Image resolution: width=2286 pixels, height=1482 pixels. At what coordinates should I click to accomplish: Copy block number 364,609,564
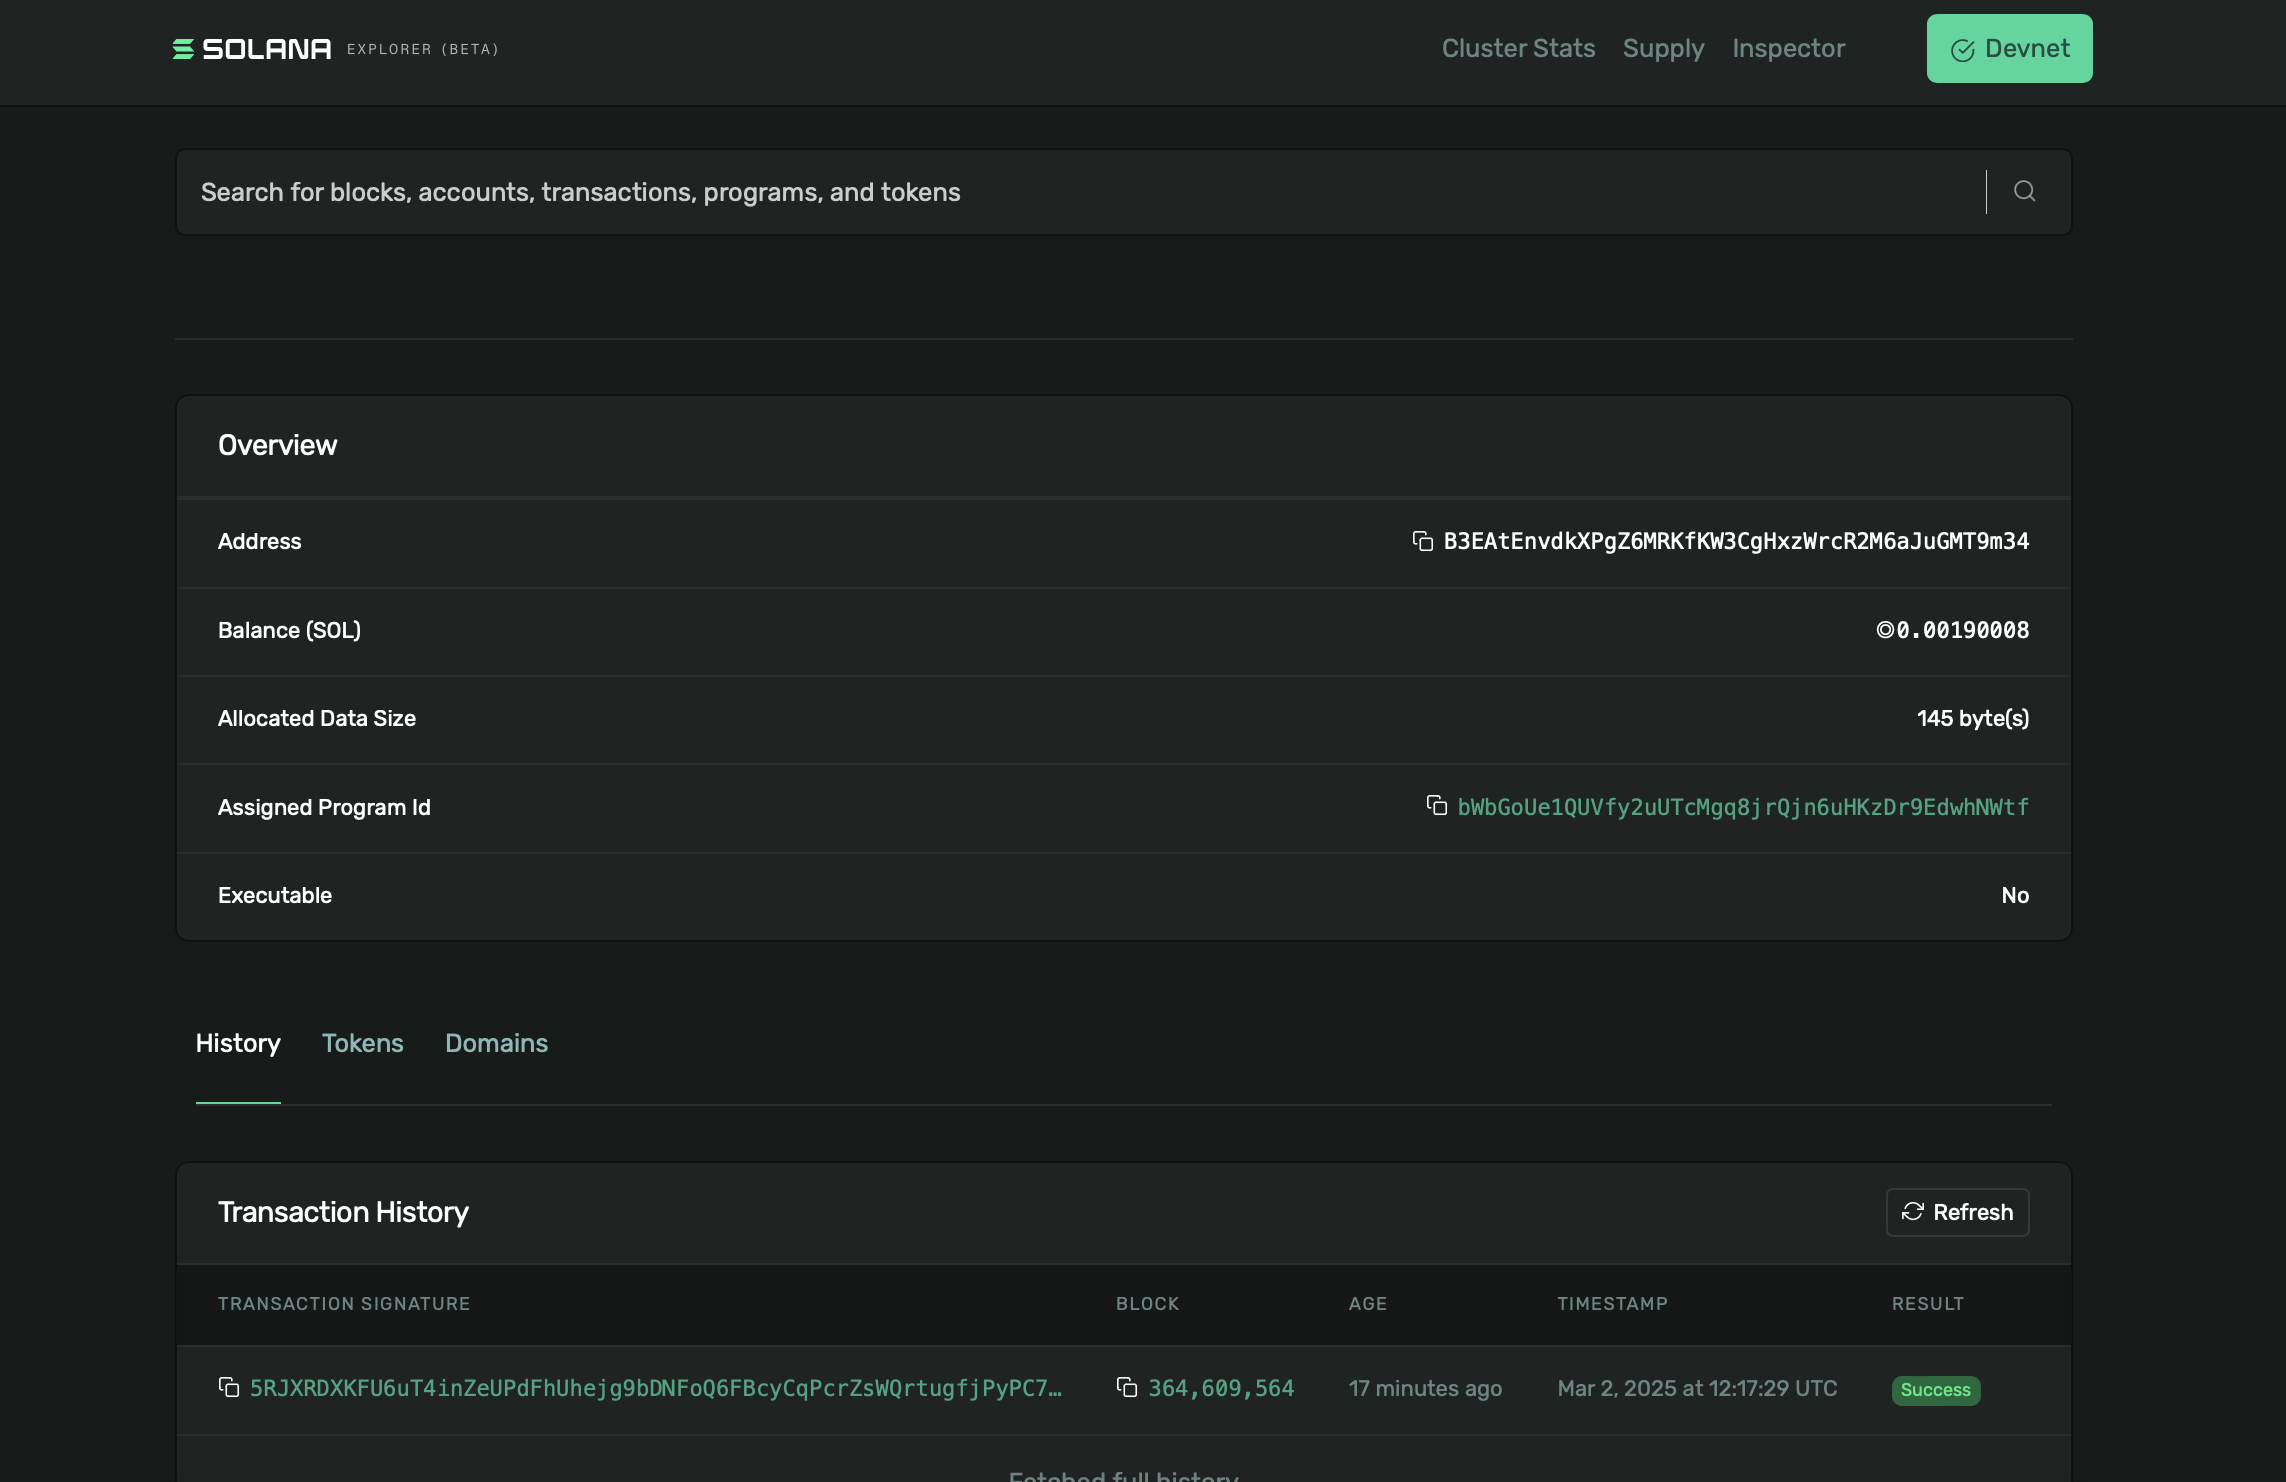(1127, 1388)
